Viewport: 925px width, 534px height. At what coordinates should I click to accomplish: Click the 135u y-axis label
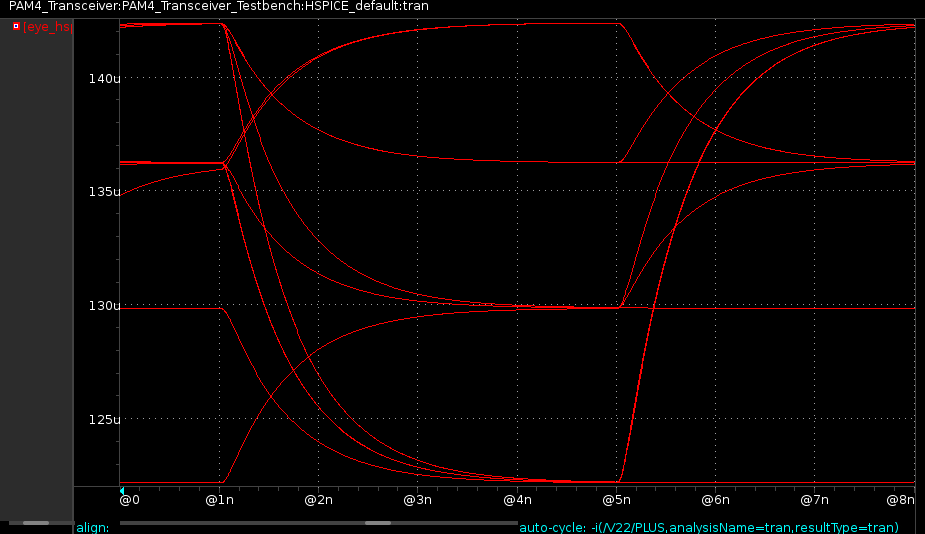[x=104, y=192]
